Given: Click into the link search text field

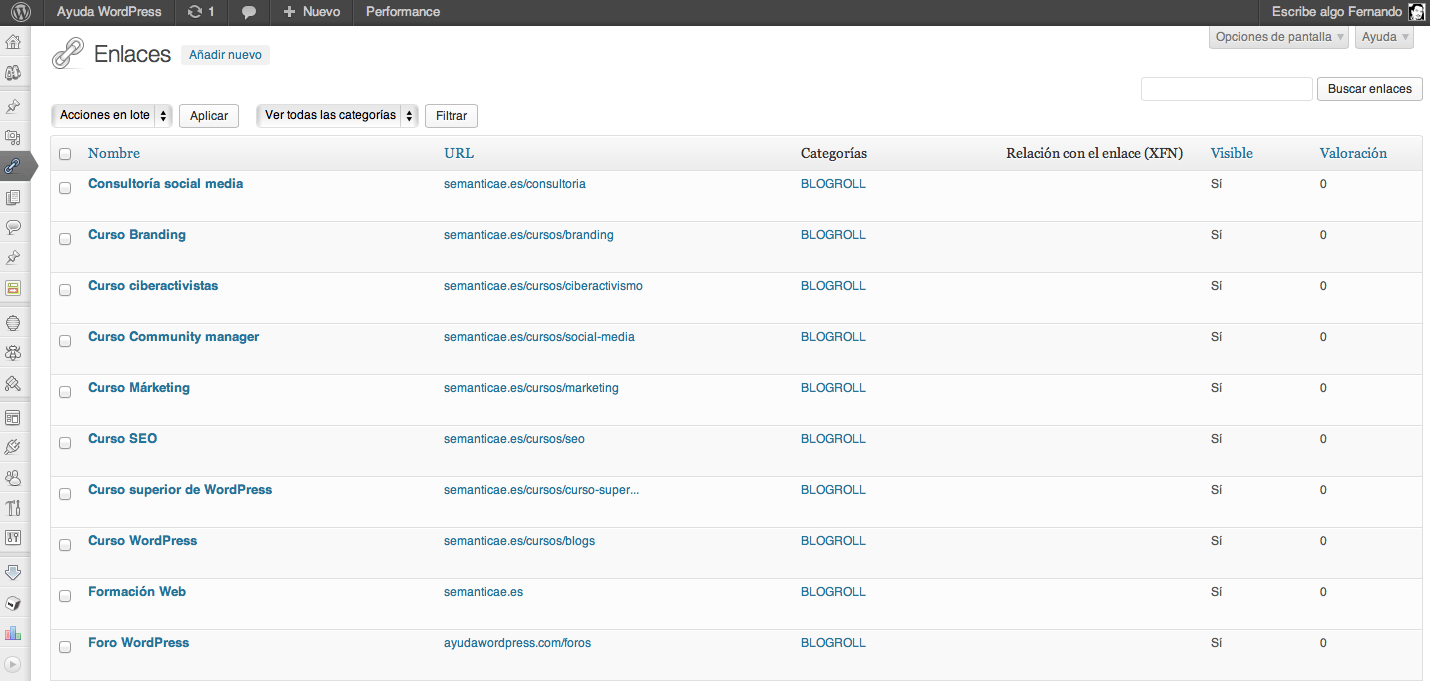Looking at the screenshot, I should tap(1226, 89).
